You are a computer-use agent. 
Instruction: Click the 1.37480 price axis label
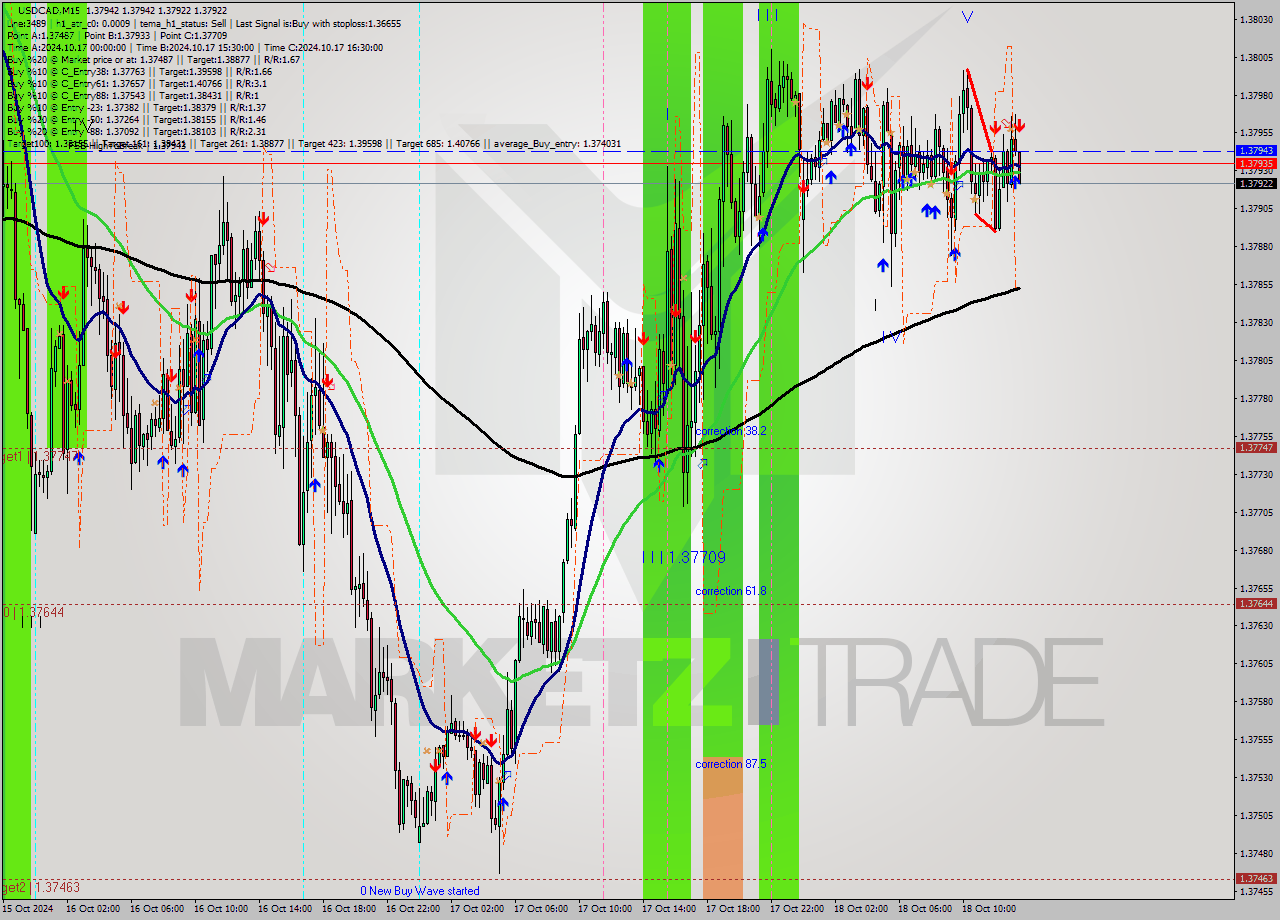tap(1257, 854)
